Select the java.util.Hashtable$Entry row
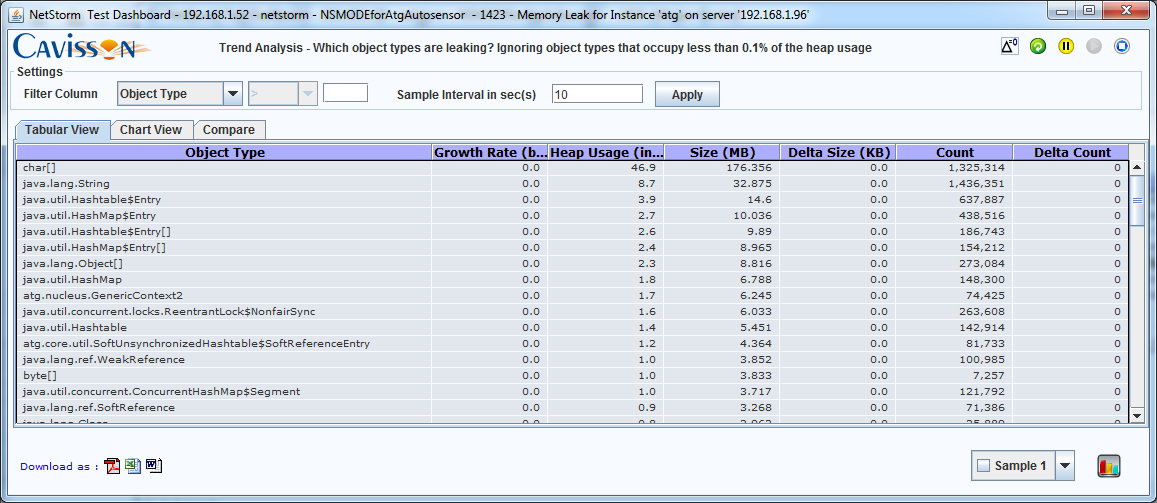The width and height of the screenshot is (1157, 503). pos(573,199)
